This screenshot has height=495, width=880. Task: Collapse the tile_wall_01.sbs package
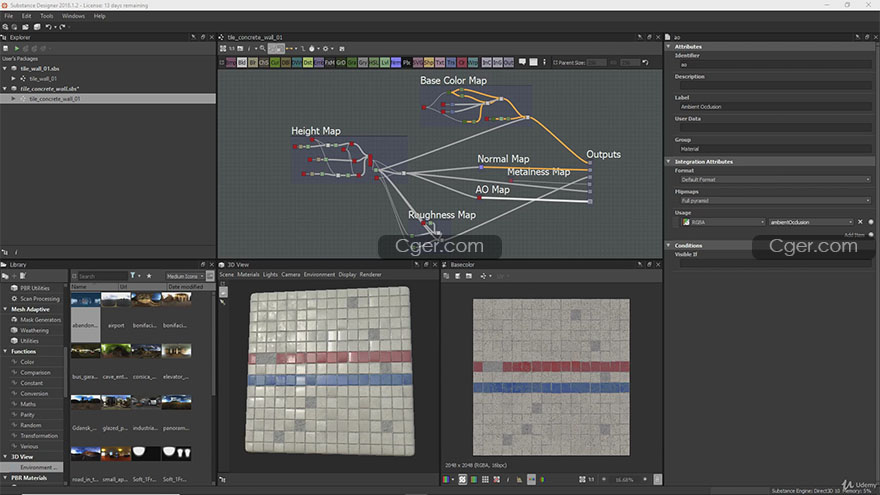[5, 68]
